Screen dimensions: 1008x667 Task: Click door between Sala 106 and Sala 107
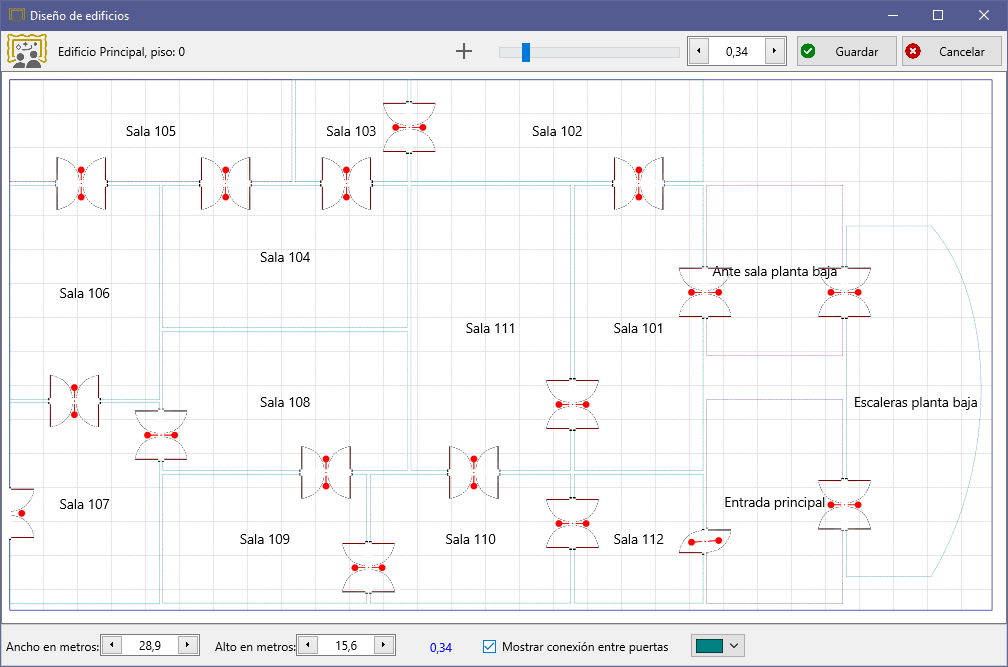(x=75, y=401)
